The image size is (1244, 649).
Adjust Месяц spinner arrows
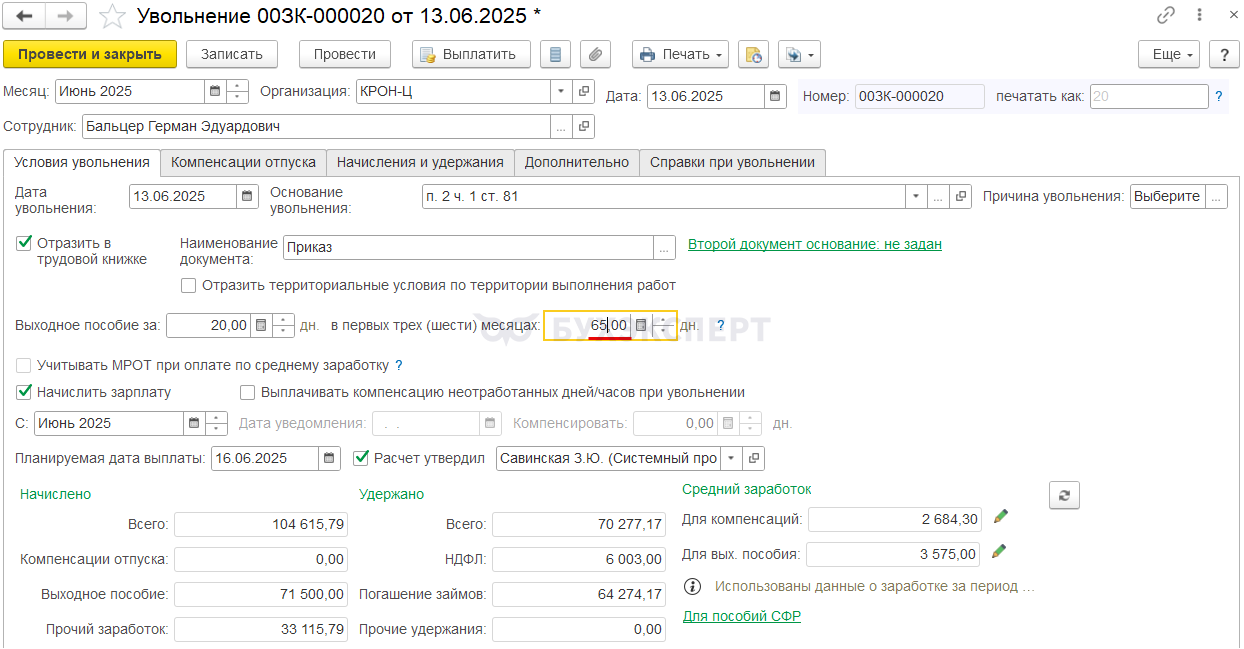tap(237, 91)
